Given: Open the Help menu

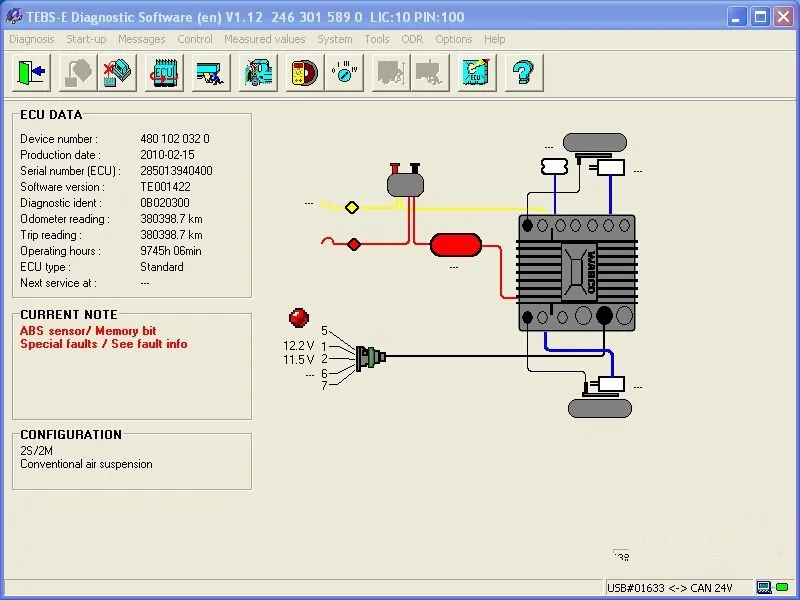Looking at the screenshot, I should pos(494,39).
